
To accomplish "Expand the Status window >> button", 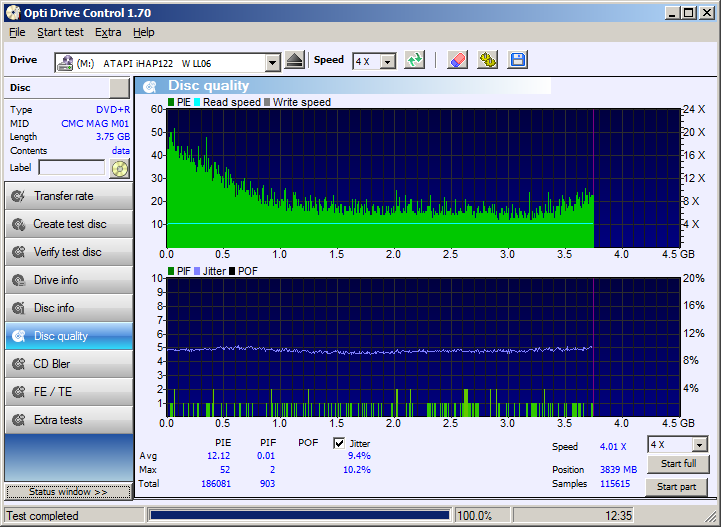I will [68, 492].
